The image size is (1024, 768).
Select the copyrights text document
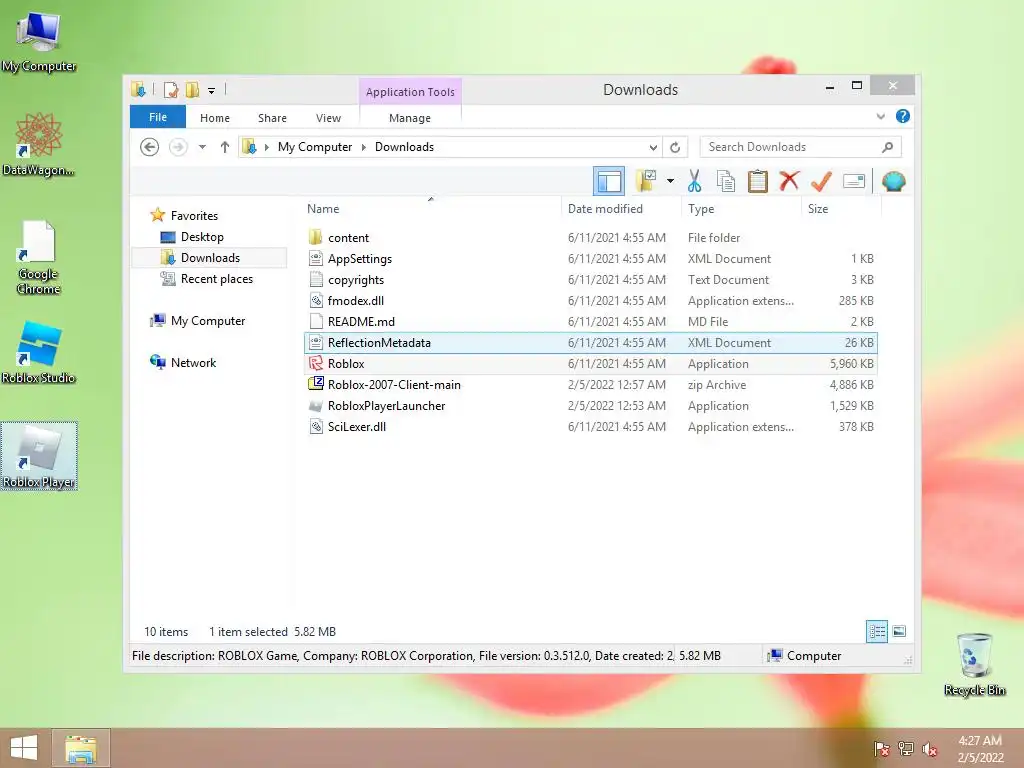point(590,280)
